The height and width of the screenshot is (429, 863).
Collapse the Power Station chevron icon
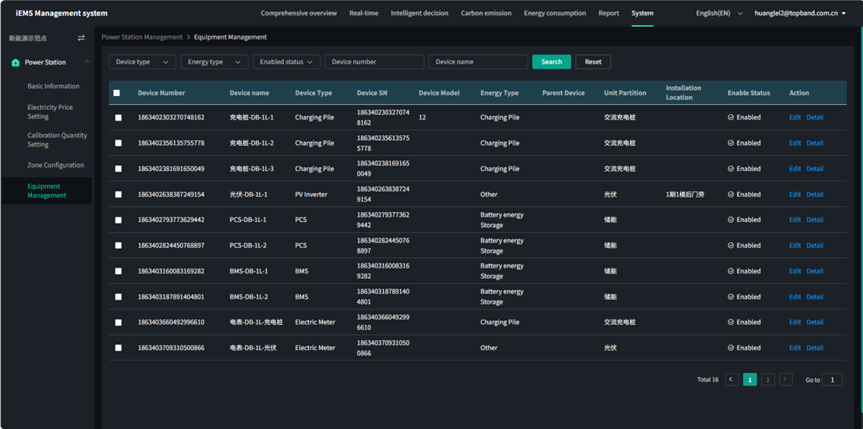(87, 62)
